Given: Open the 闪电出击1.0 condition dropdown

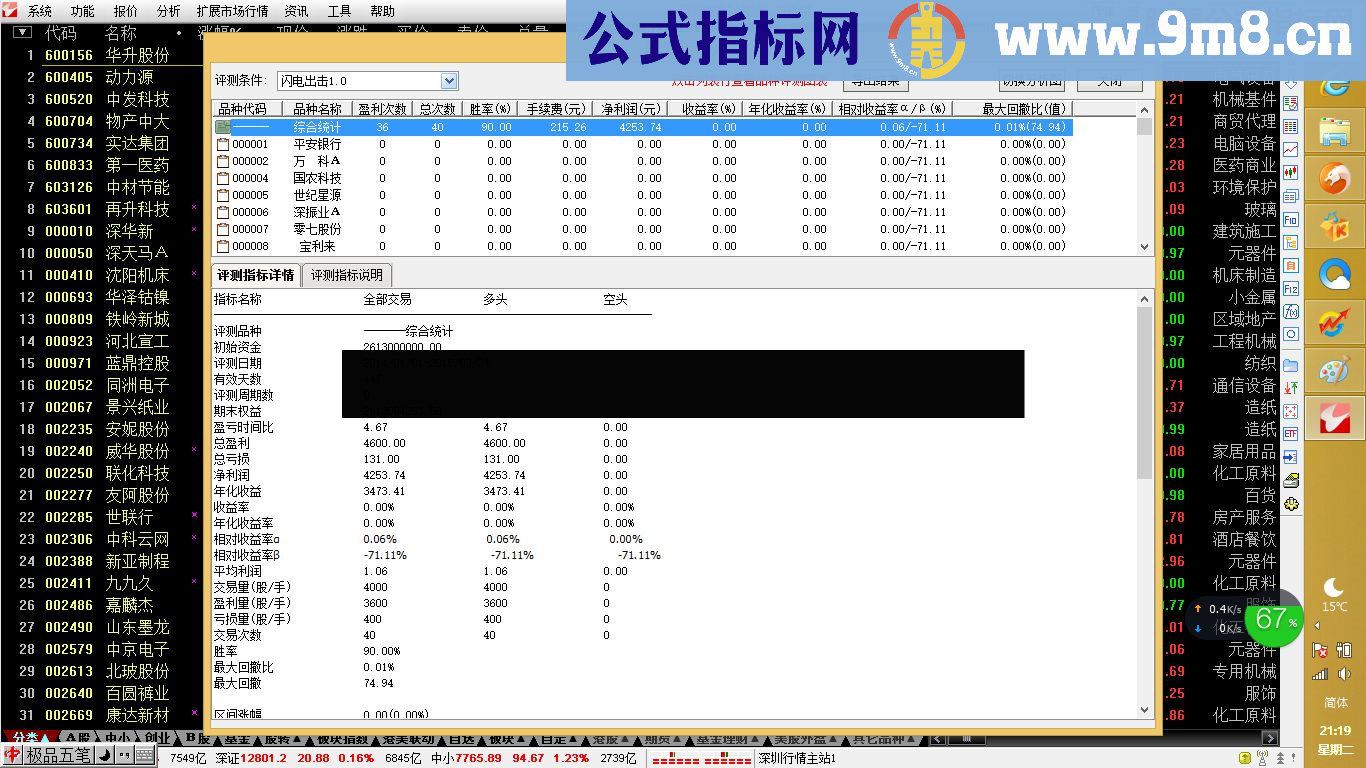Looking at the screenshot, I should click(x=448, y=81).
